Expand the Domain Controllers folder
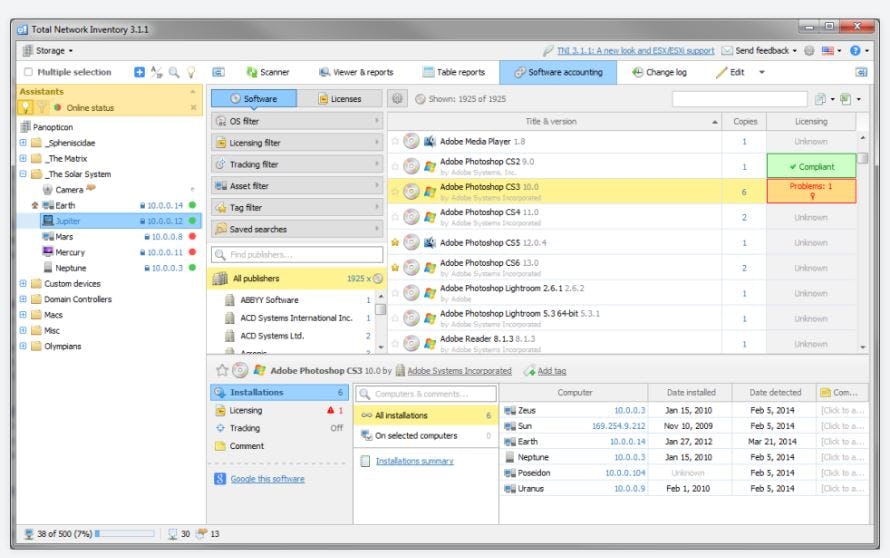Viewport: 890px width, 558px height. pyautogui.click(x=23, y=299)
